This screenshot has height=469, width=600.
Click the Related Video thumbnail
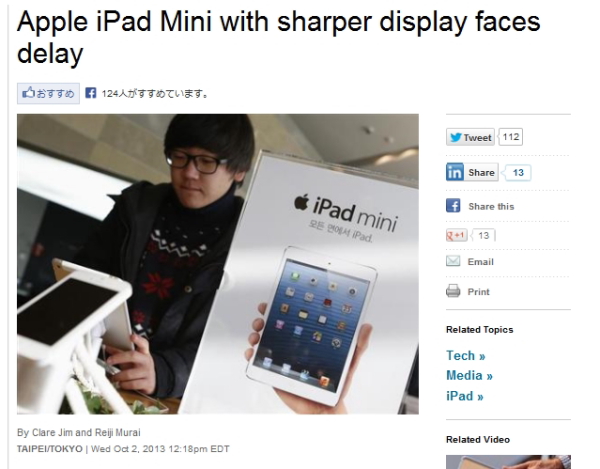point(508,462)
